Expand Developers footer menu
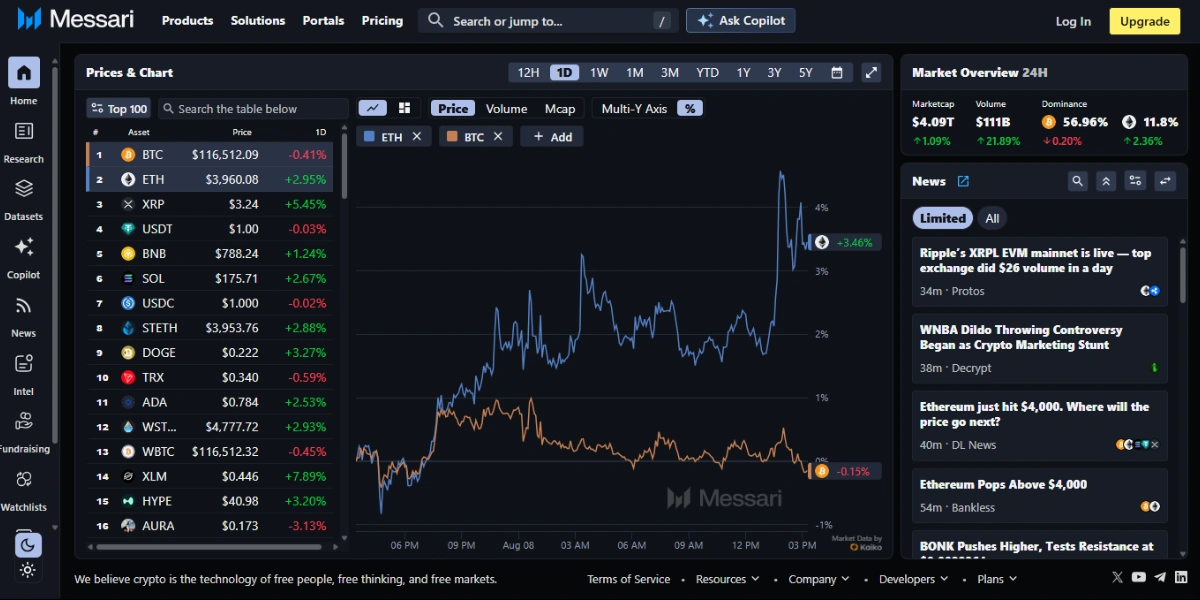Screen dimensions: 1200x600 tap(914, 579)
